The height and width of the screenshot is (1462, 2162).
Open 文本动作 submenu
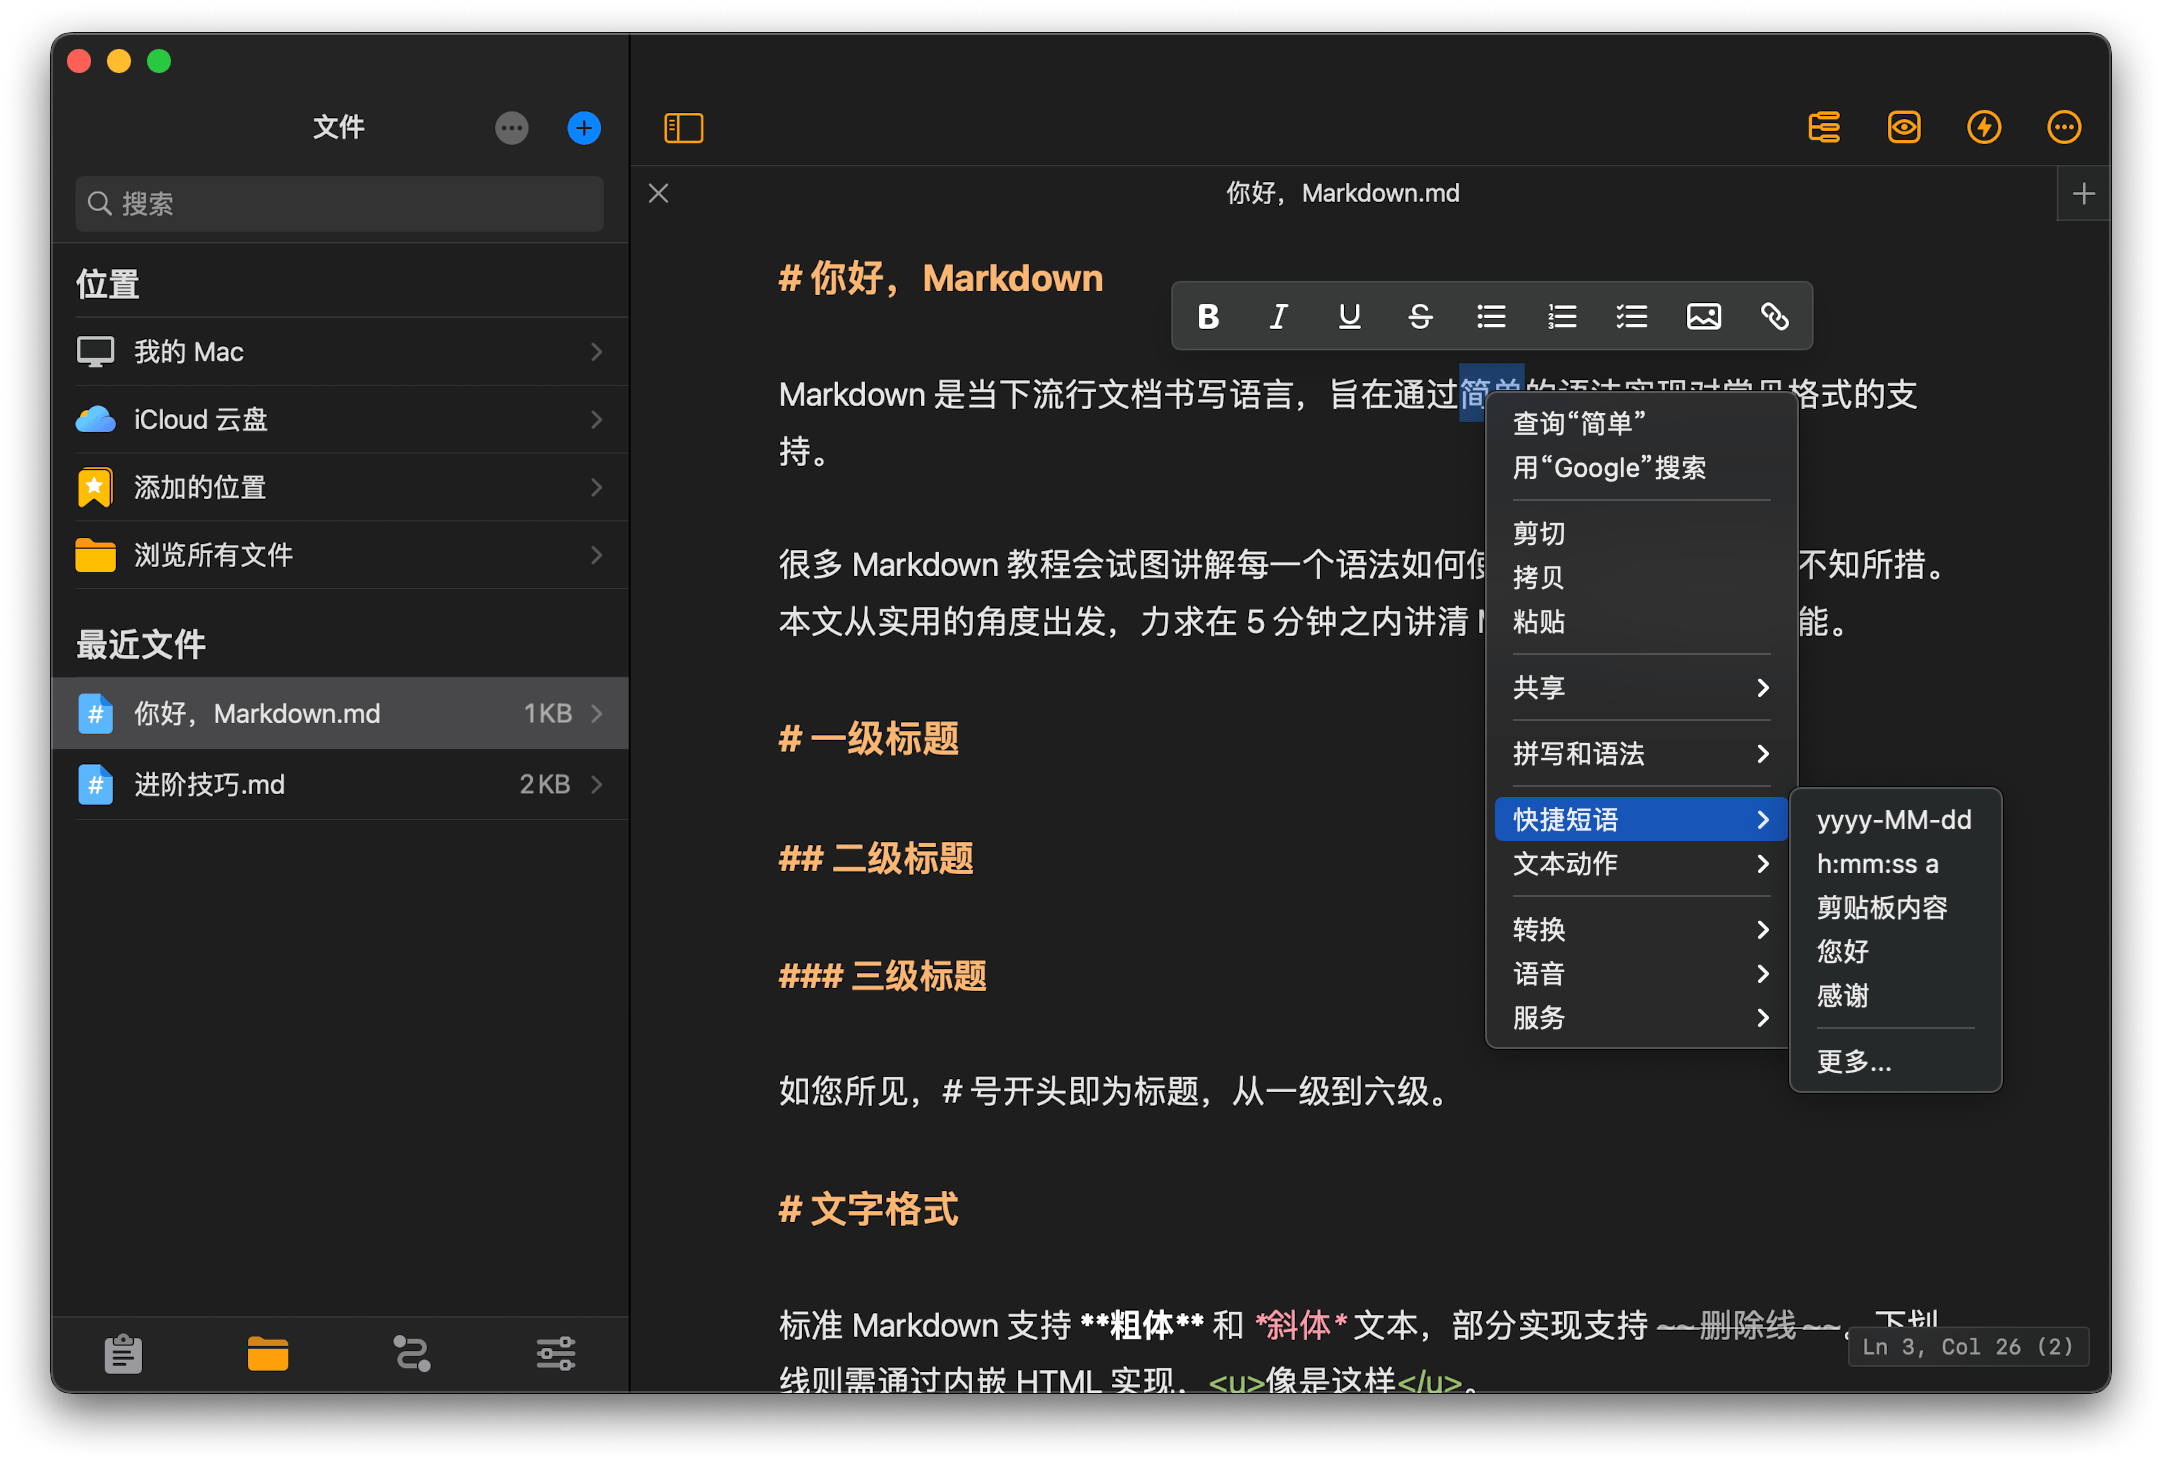pos(1641,863)
